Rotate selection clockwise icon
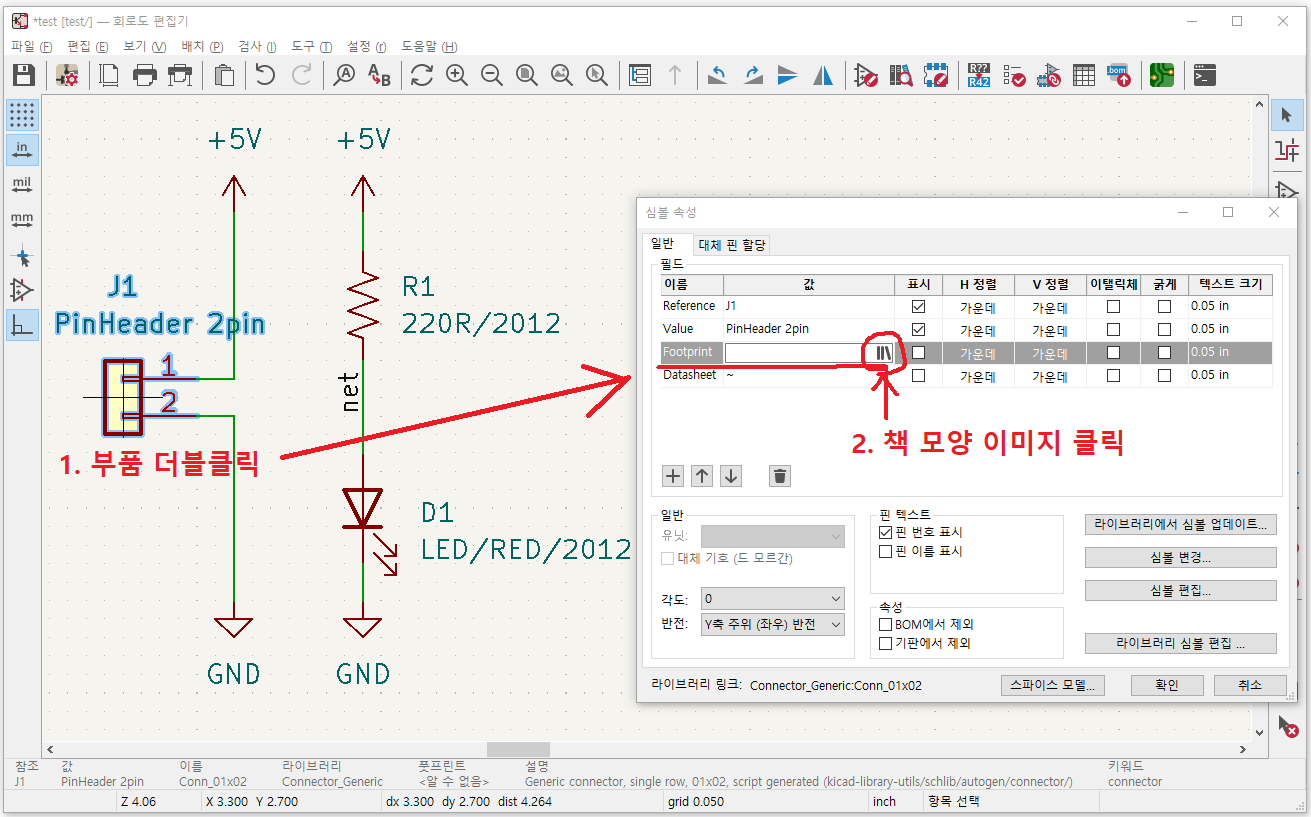1311x817 pixels. 753,75
